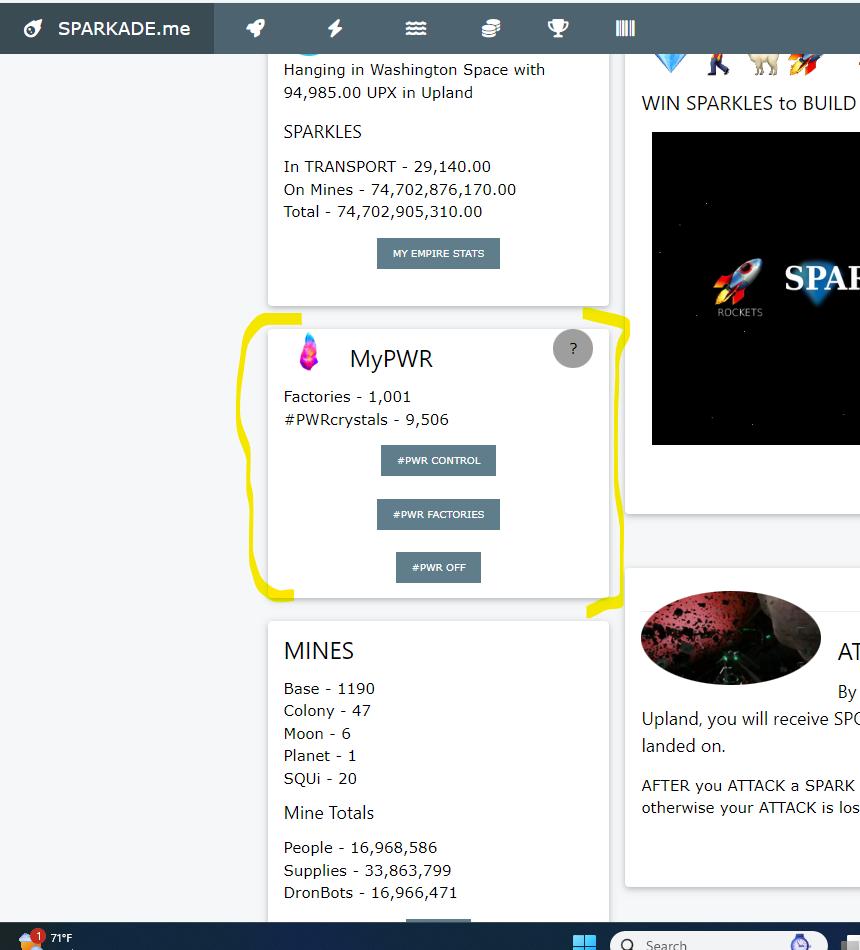Click the coins stack navbar icon
860x950 pixels.
(x=490, y=28)
